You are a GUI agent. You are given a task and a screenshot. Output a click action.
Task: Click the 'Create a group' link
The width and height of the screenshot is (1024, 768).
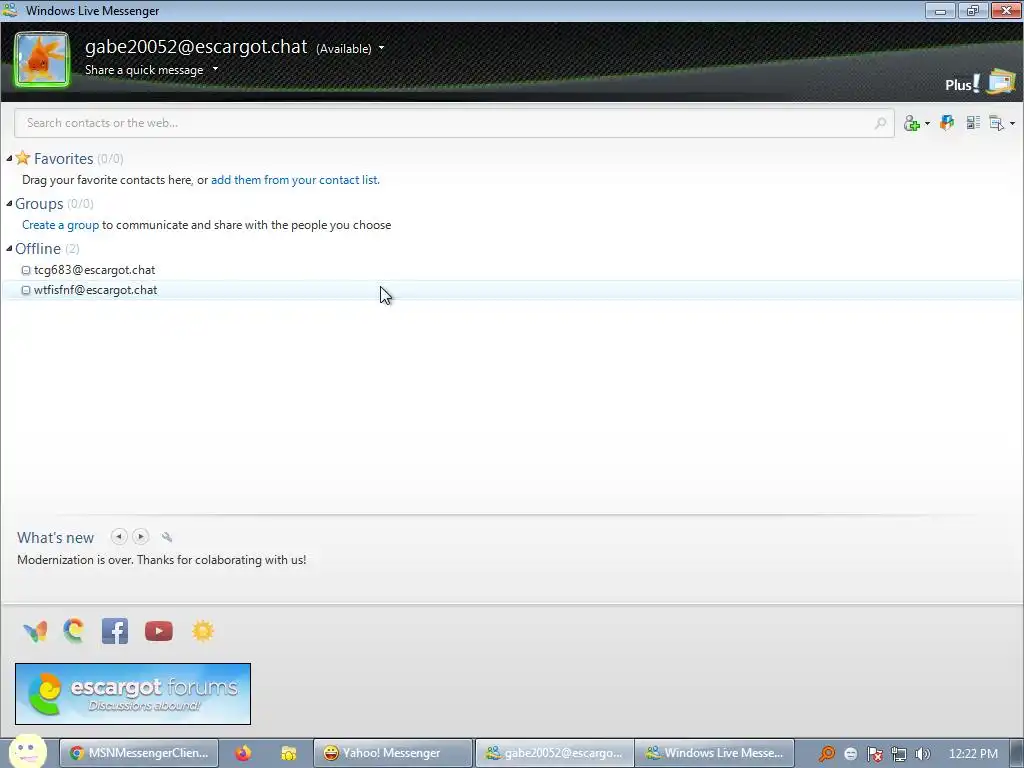(x=61, y=225)
